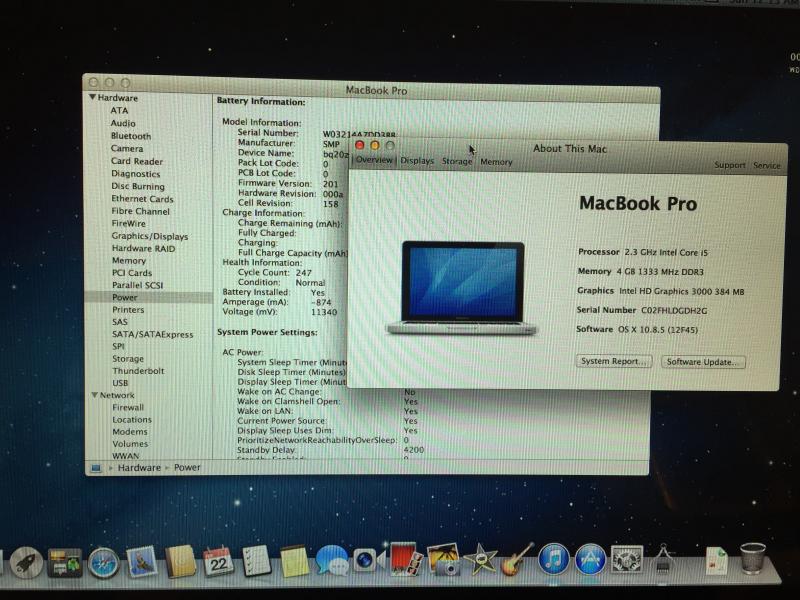Viewport: 800px width, 600px height.
Task: Open the Memory tab
Action: pyautogui.click(x=496, y=162)
